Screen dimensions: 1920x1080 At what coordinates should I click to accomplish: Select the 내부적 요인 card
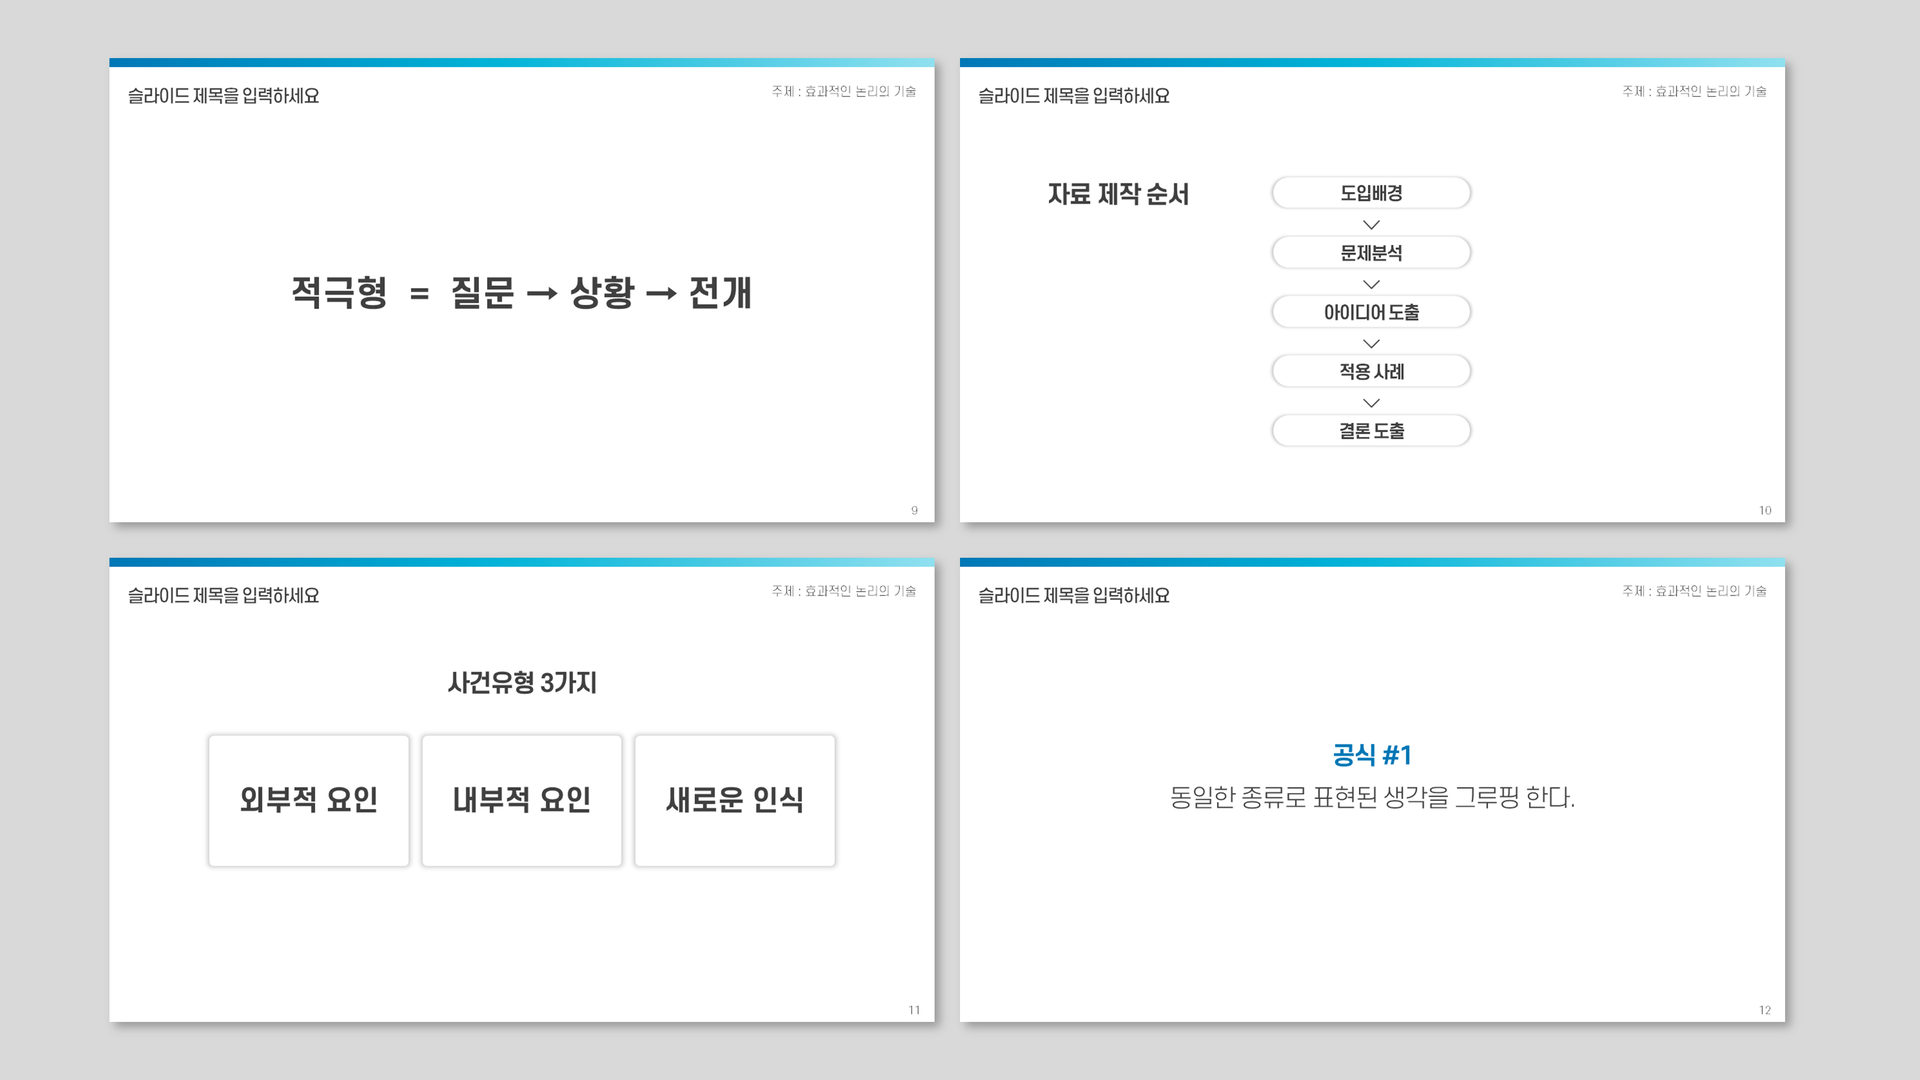pyautogui.click(x=521, y=800)
